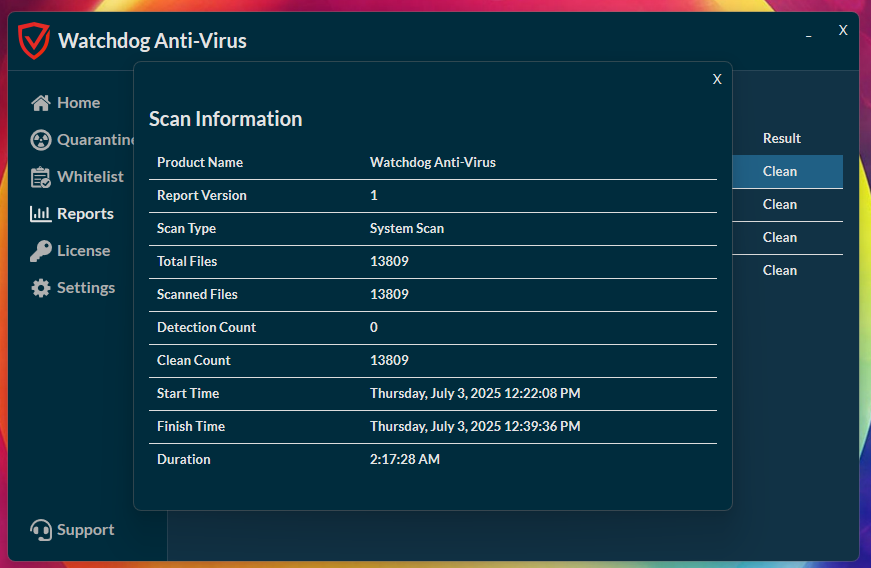Image resolution: width=871 pixels, height=568 pixels.
Task: Click the Whitelist clipboard icon
Action: pos(41,177)
